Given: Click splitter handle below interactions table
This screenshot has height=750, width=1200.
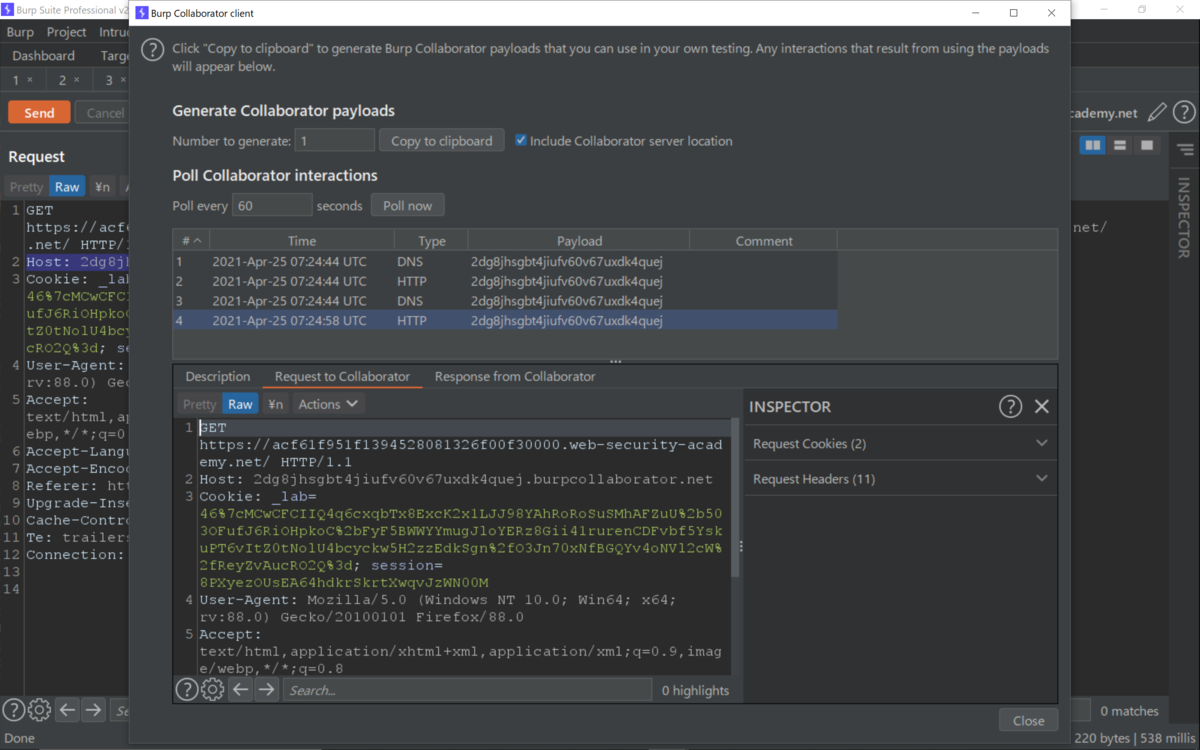Looking at the screenshot, I should (x=615, y=362).
